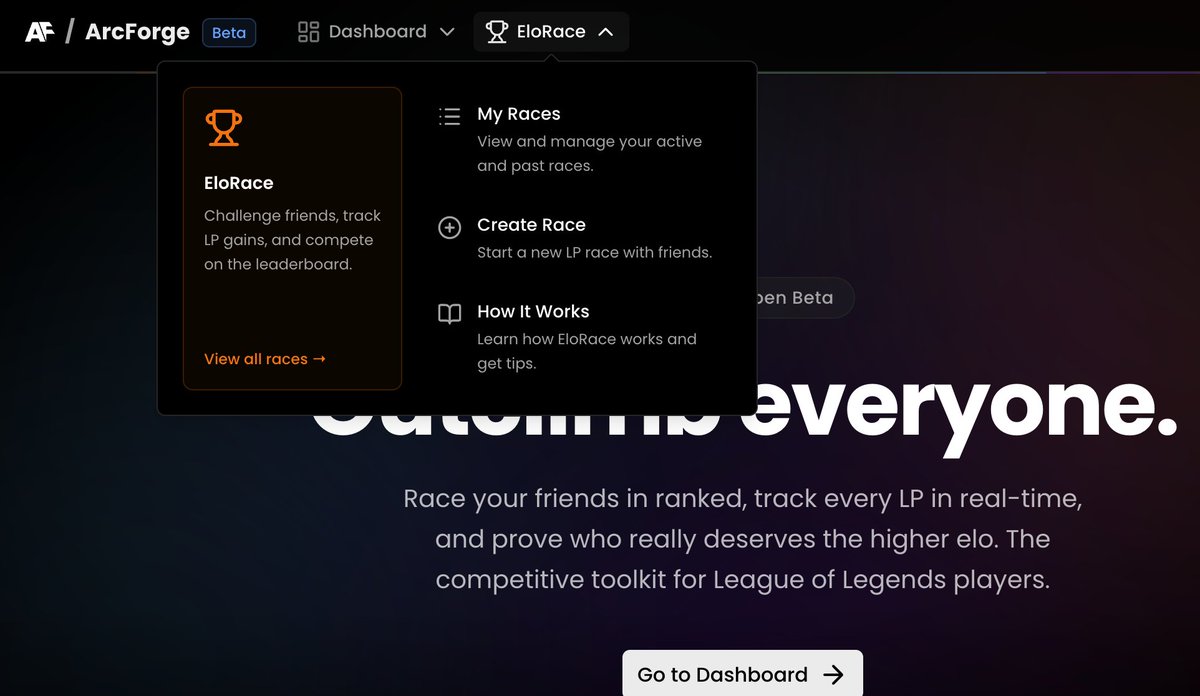The width and height of the screenshot is (1200, 696).
Task: Click the EloRace trophy icon in navbar
Action: click(x=496, y=32)
